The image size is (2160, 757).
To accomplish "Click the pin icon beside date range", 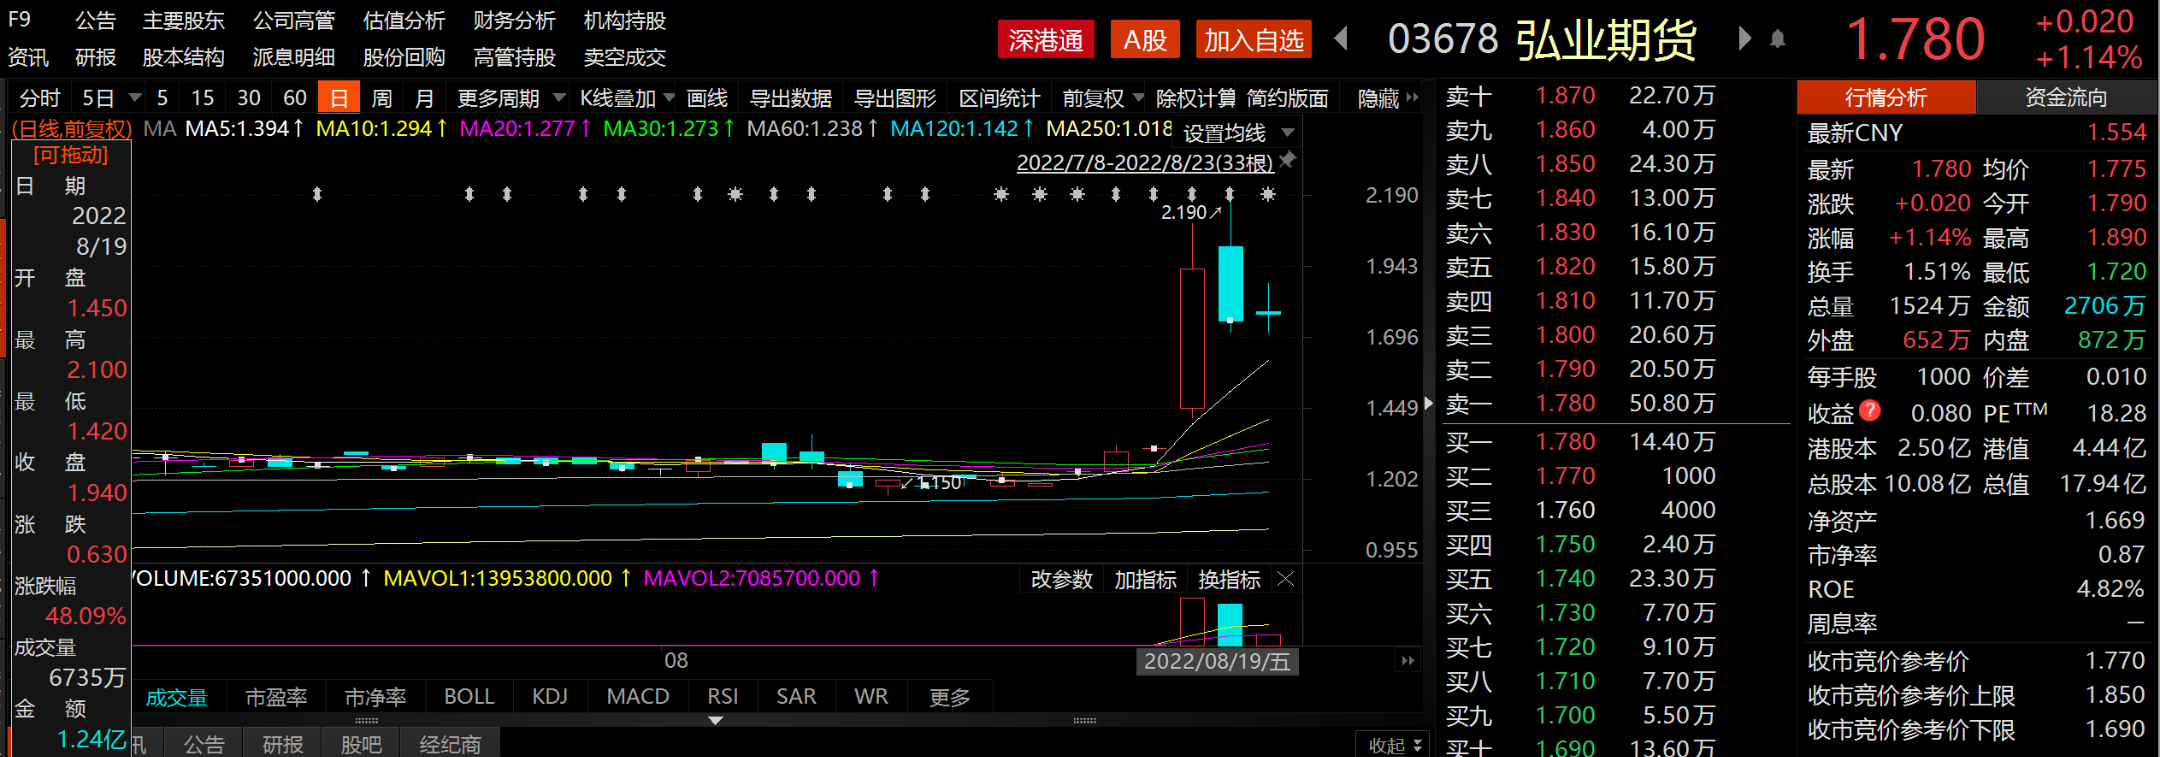I will pyautogui.click(x=1288, y=160).
